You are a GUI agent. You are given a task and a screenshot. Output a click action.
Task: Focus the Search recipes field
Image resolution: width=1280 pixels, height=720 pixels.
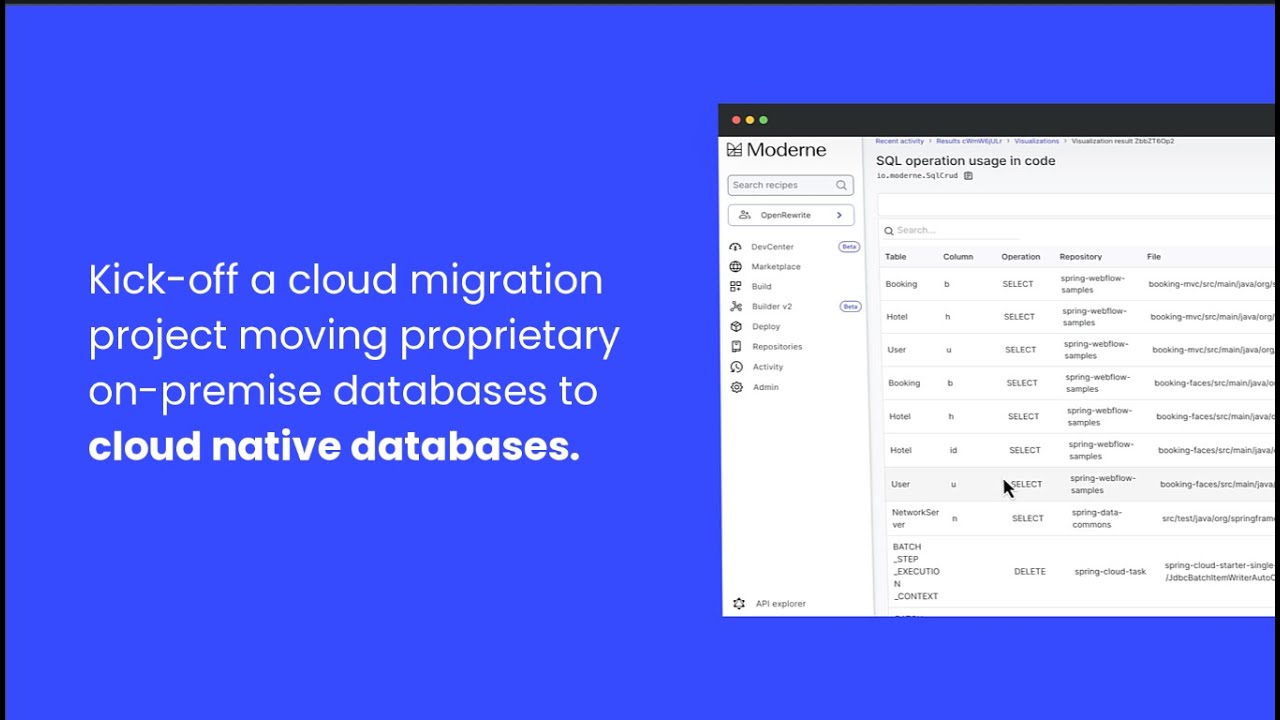(x=790, y=185)
